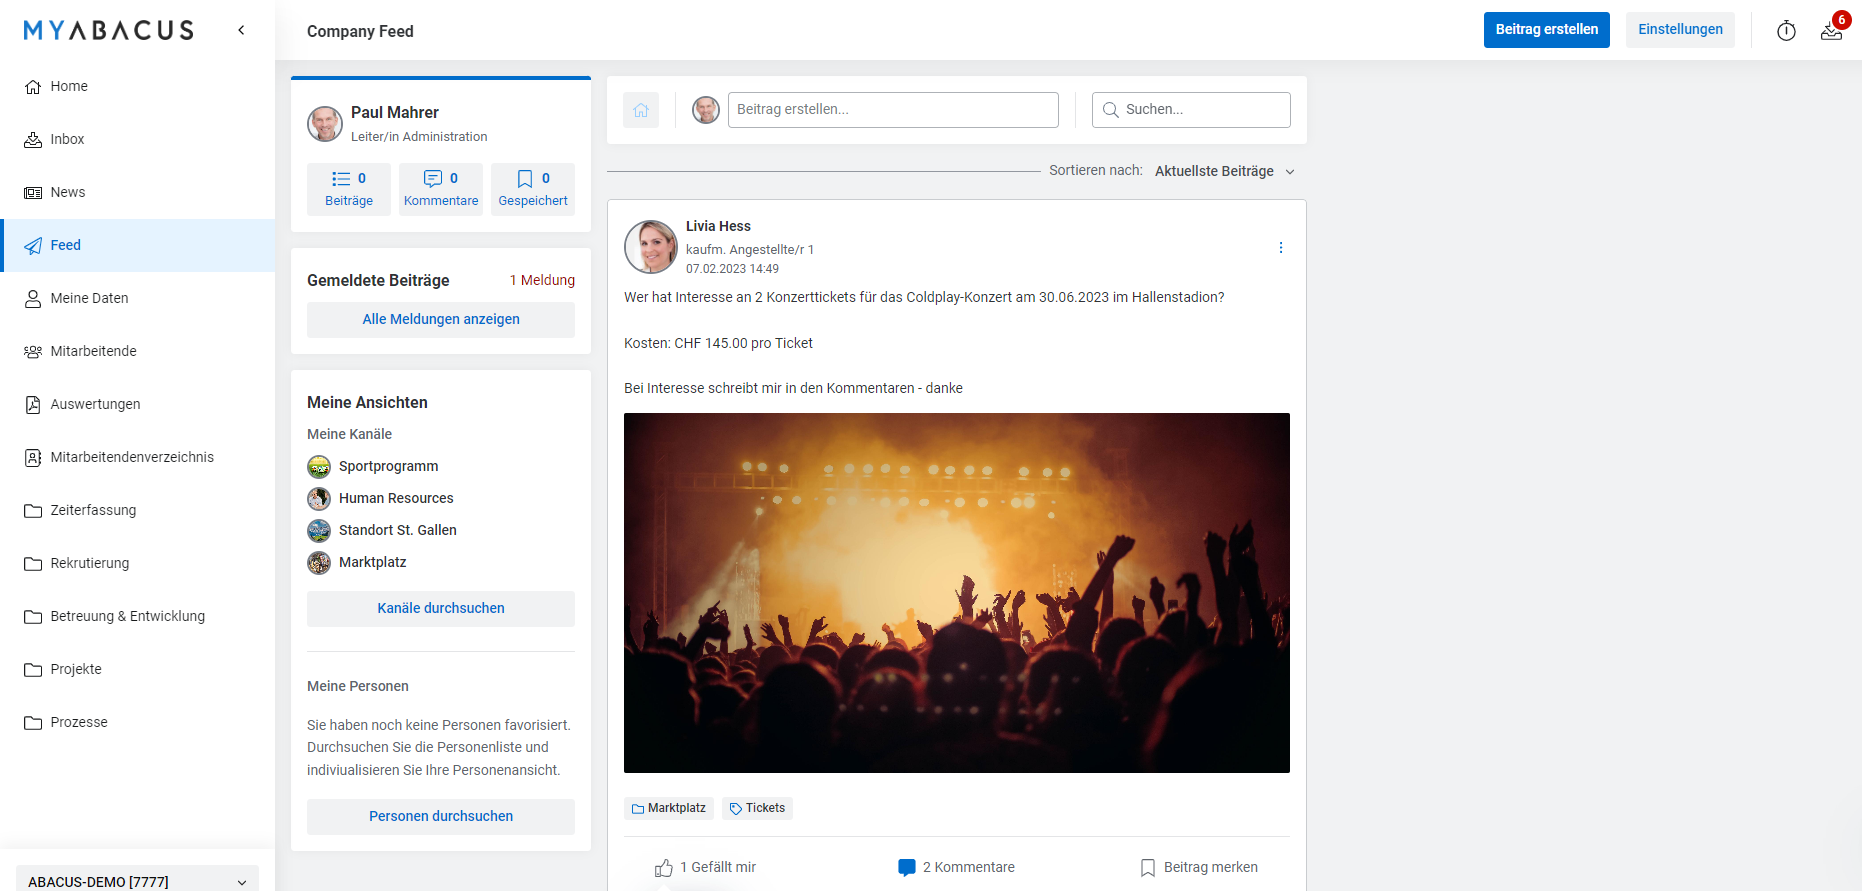Select the Feed sidebar entry
The width and height of the screenshot is (1862, 891).
tap(137, 245)
